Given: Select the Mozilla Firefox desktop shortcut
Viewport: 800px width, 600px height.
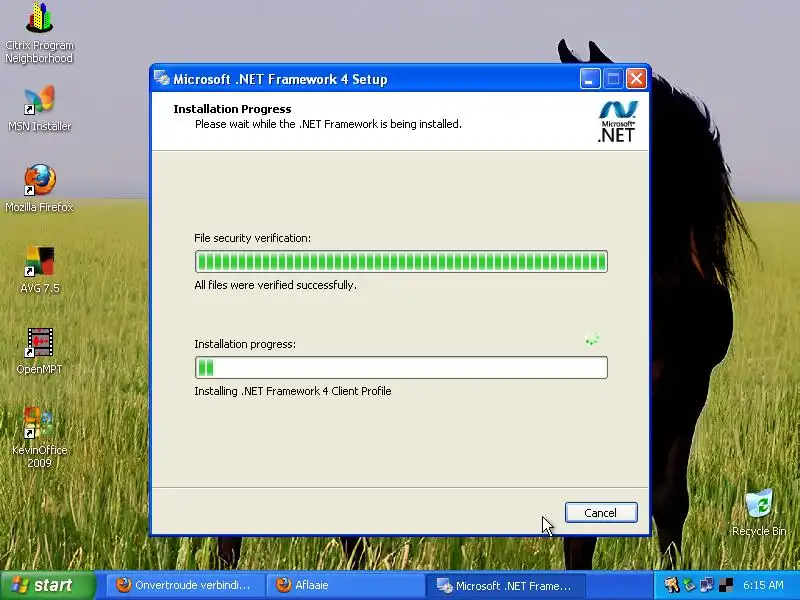Looking at the screenshot, I should 39,188.
